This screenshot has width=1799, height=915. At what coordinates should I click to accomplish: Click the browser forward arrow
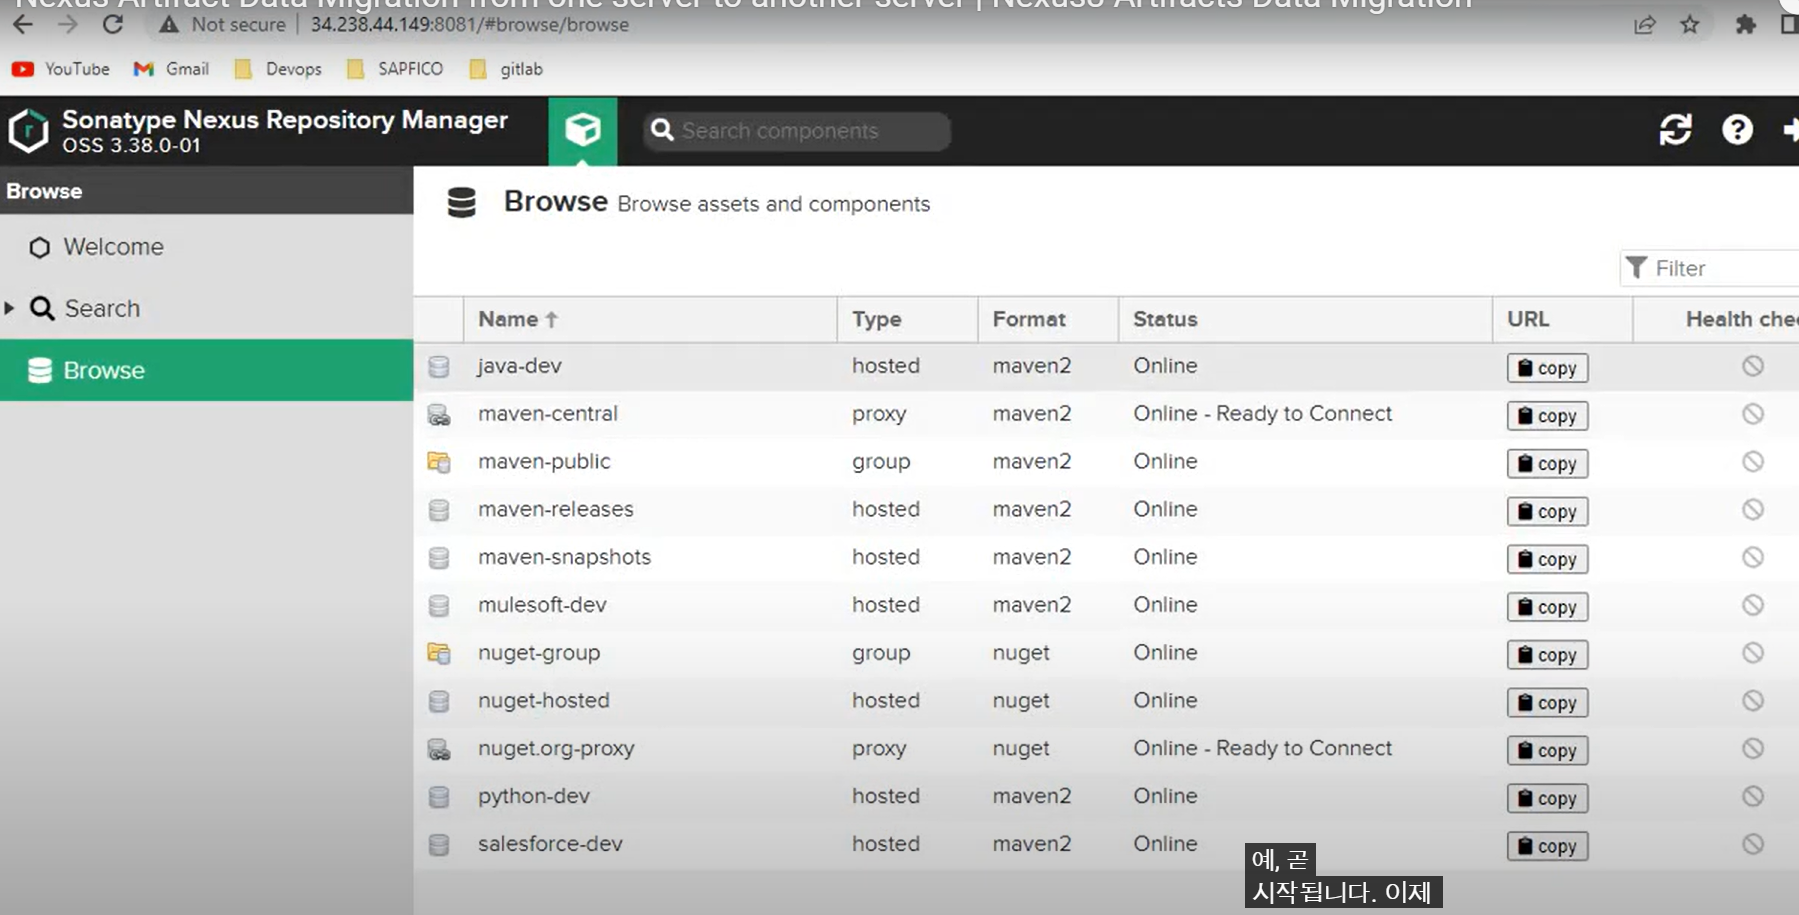[67, 24]
